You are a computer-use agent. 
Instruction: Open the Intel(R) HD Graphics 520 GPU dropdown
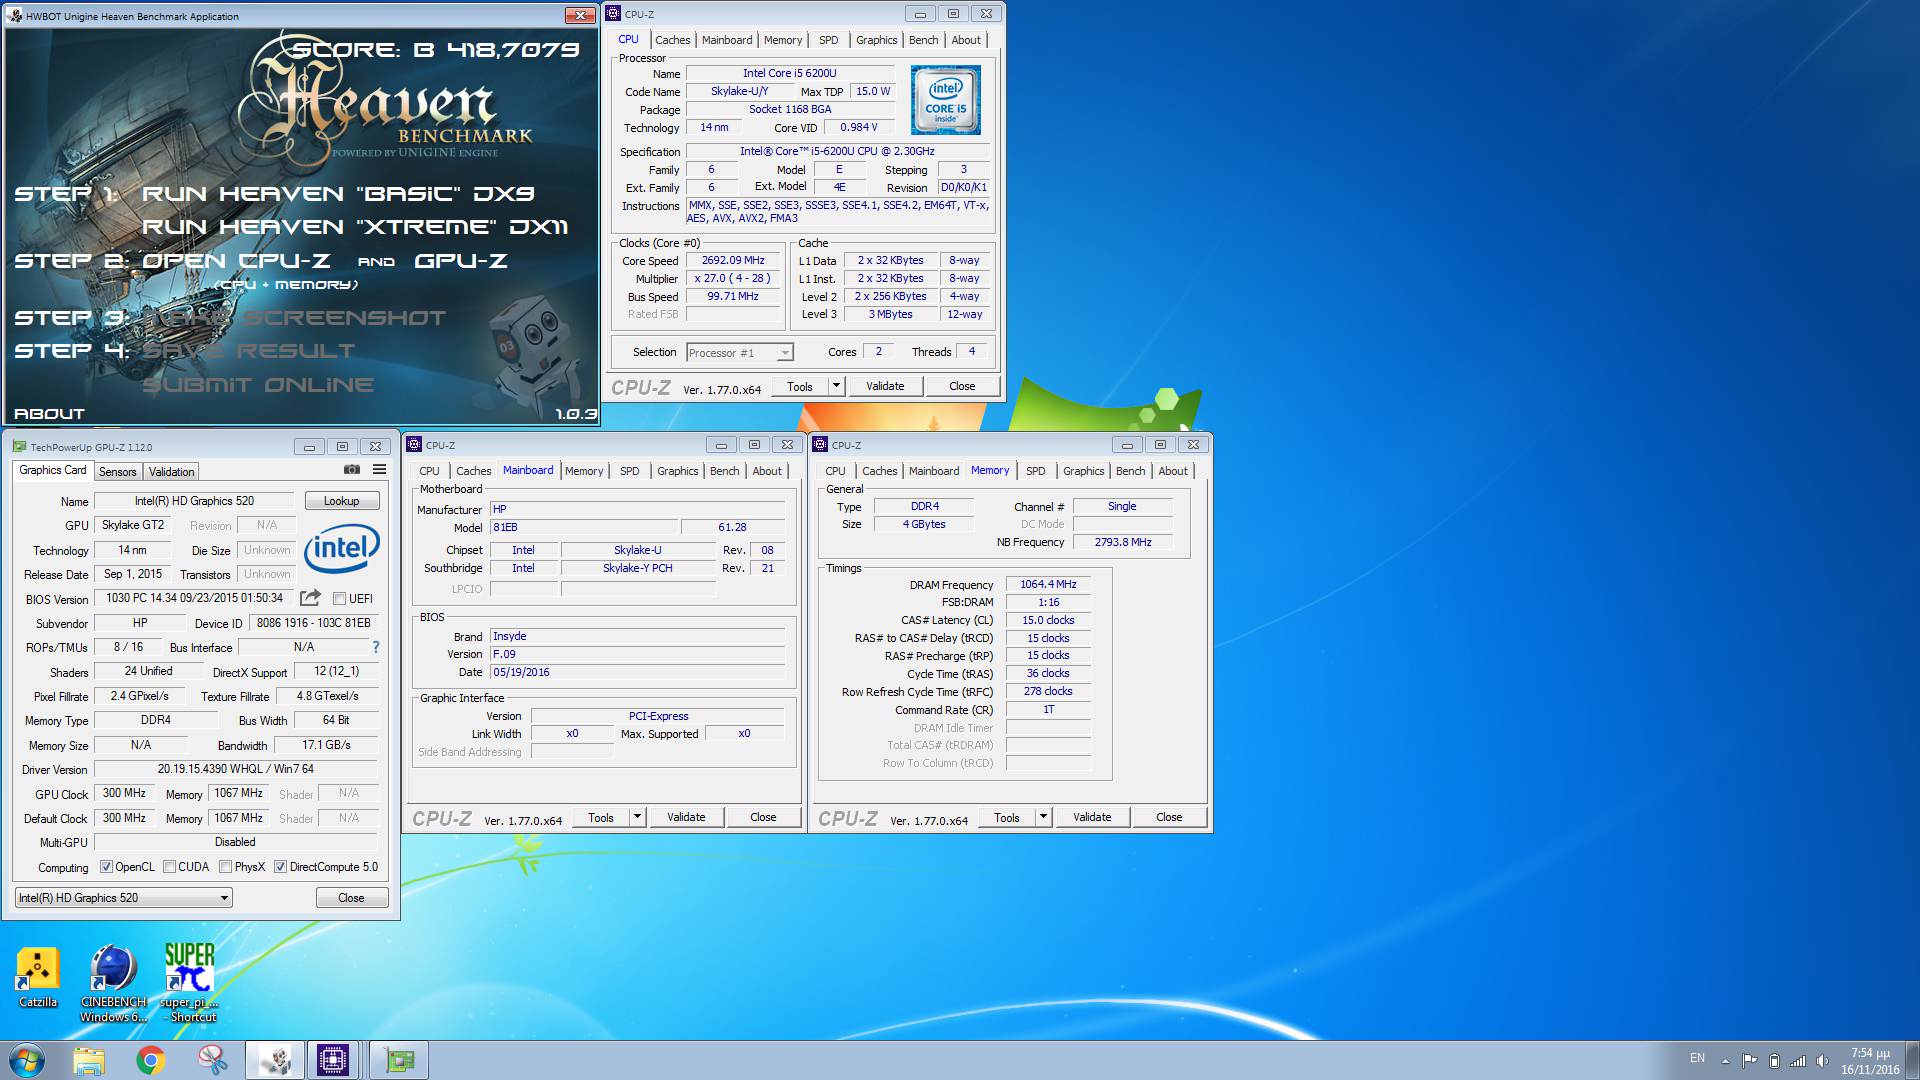123,898
